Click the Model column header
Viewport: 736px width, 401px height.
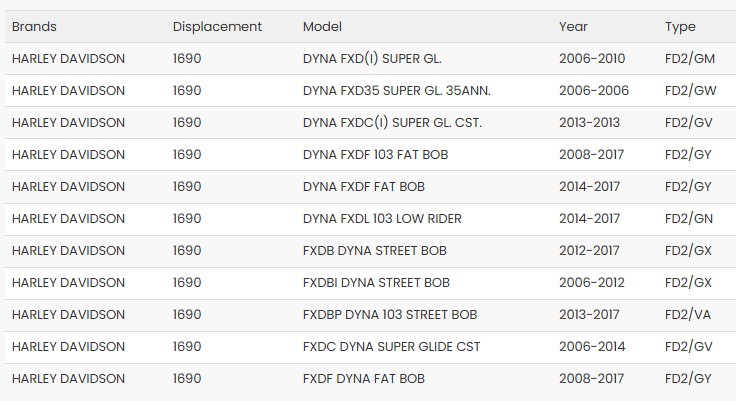(322, 27)
